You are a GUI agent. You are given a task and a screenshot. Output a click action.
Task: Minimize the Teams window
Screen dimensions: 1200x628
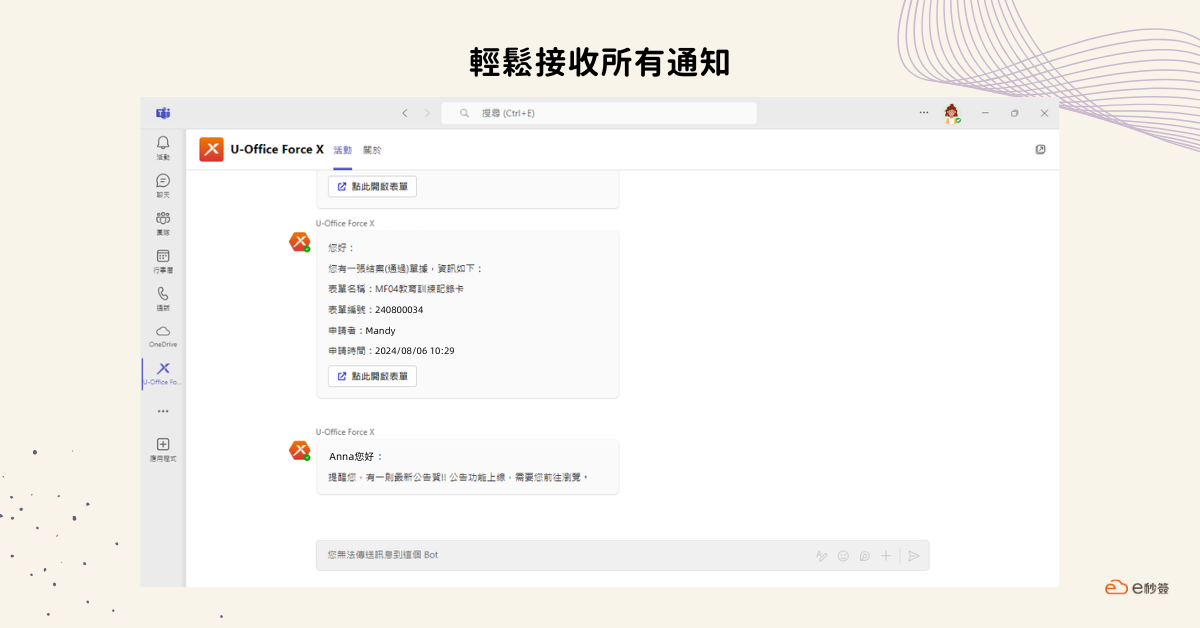[985, 113]
